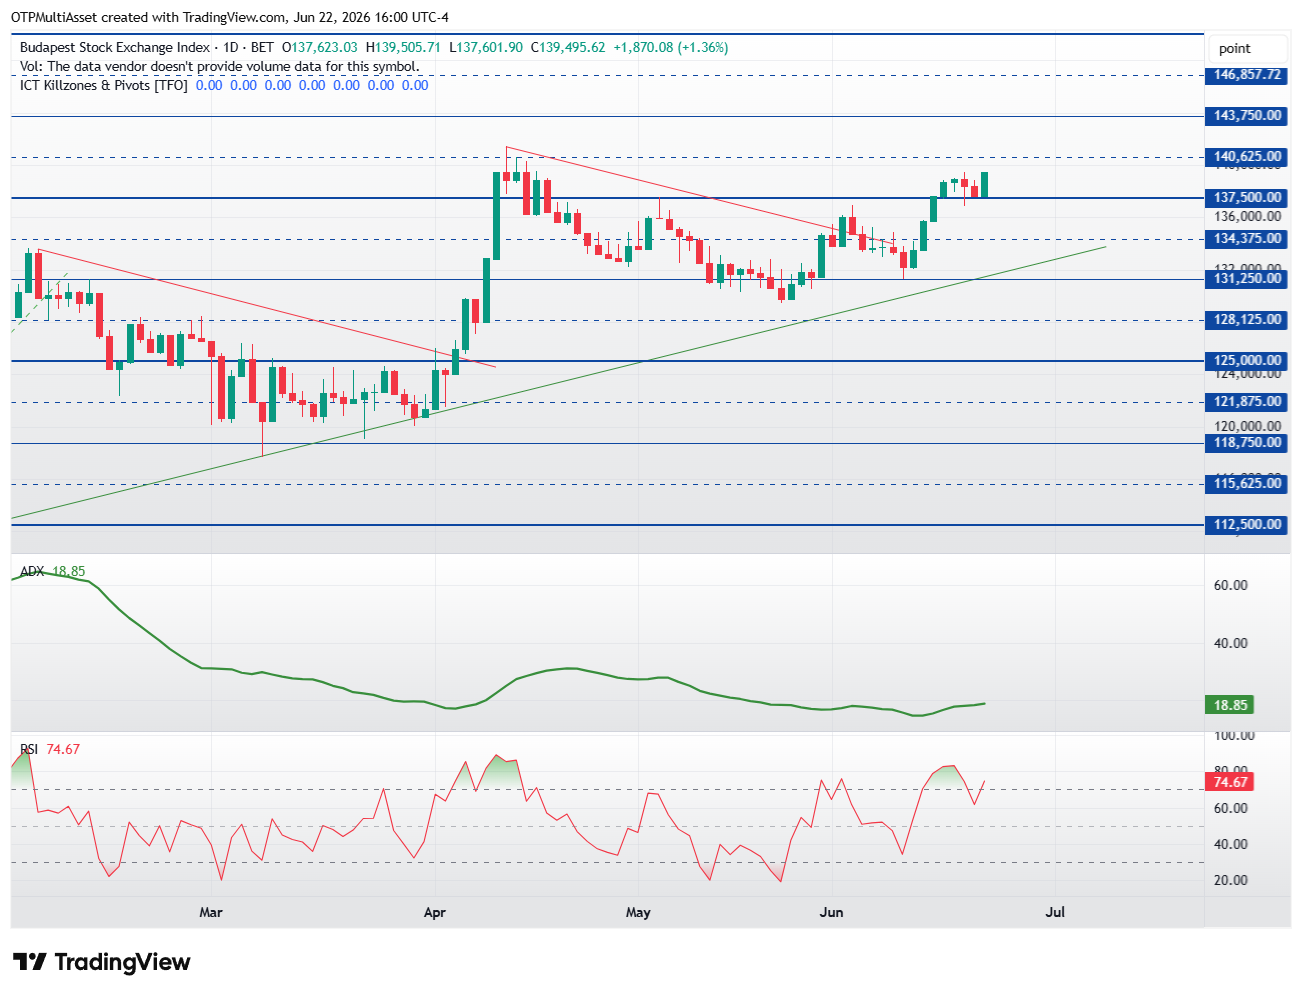Click the TradingView logo icon

click(30, 962)
